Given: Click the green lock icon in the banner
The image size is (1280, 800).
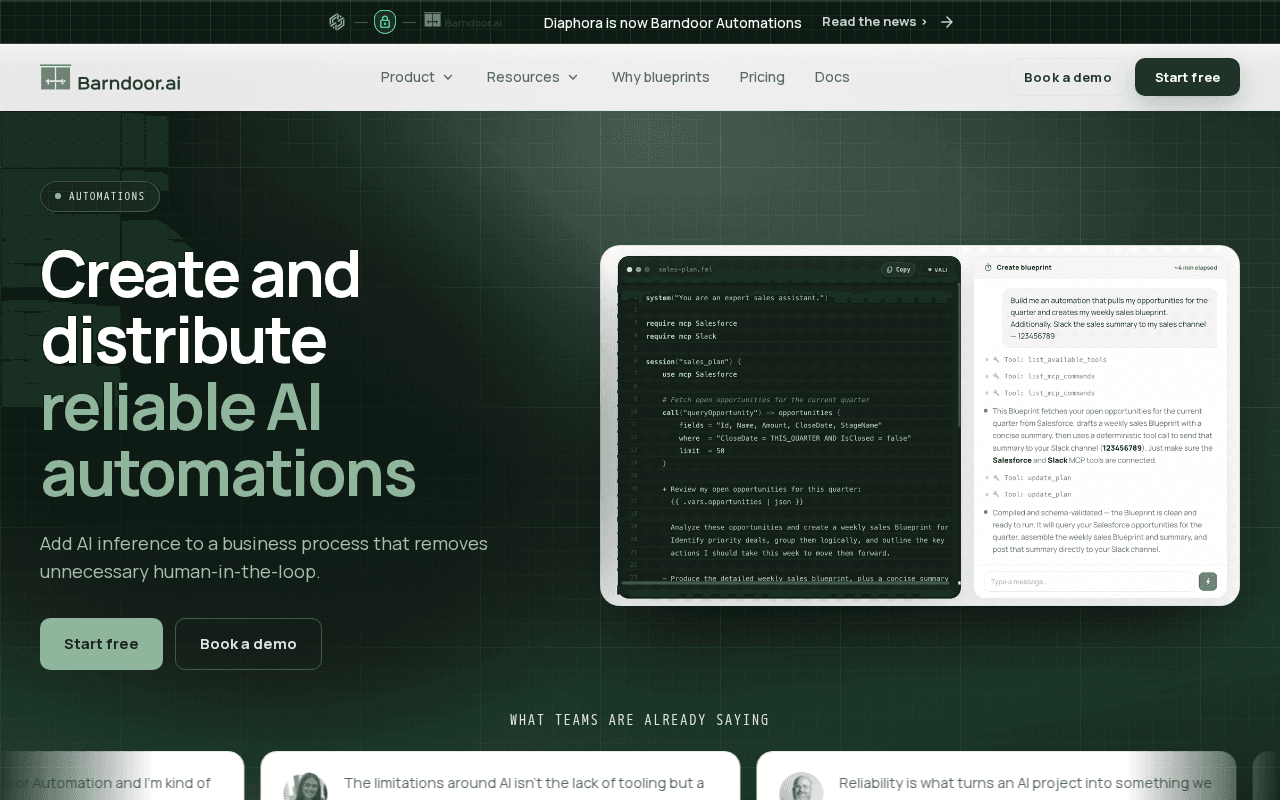Looking at the screenshot, I should 385,22.
